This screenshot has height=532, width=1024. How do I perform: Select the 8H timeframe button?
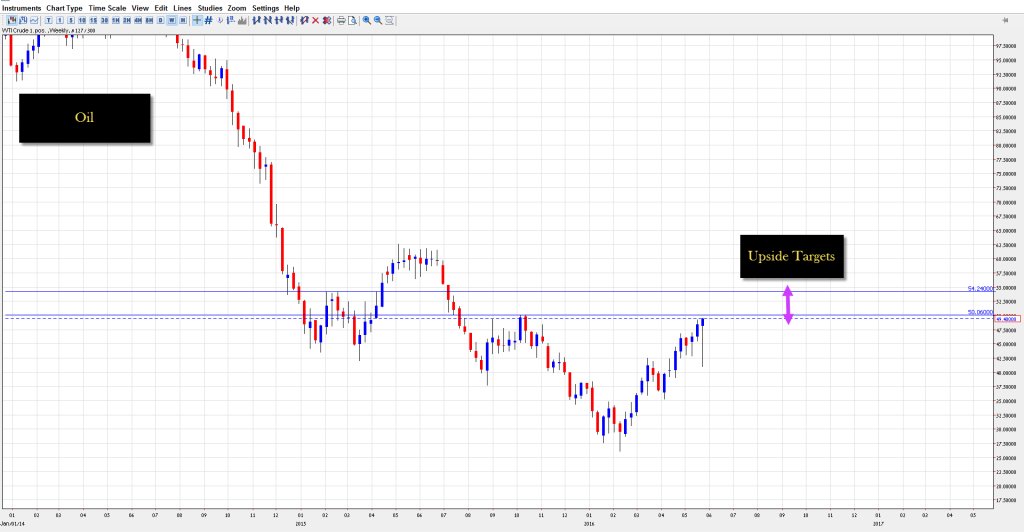[150, 20]
